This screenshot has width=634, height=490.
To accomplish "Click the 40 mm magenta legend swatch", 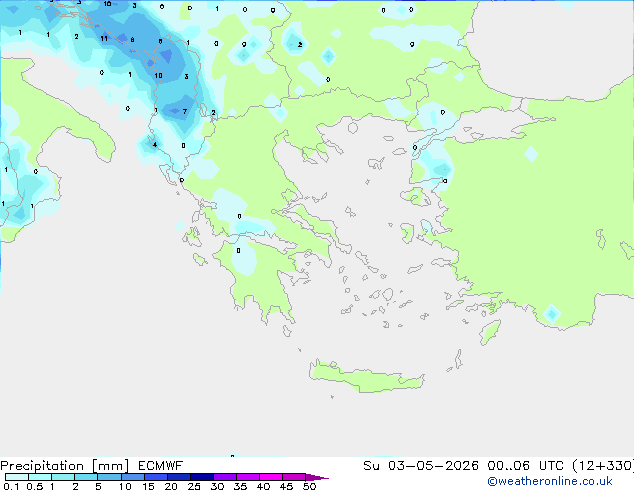I will [271, 477].
